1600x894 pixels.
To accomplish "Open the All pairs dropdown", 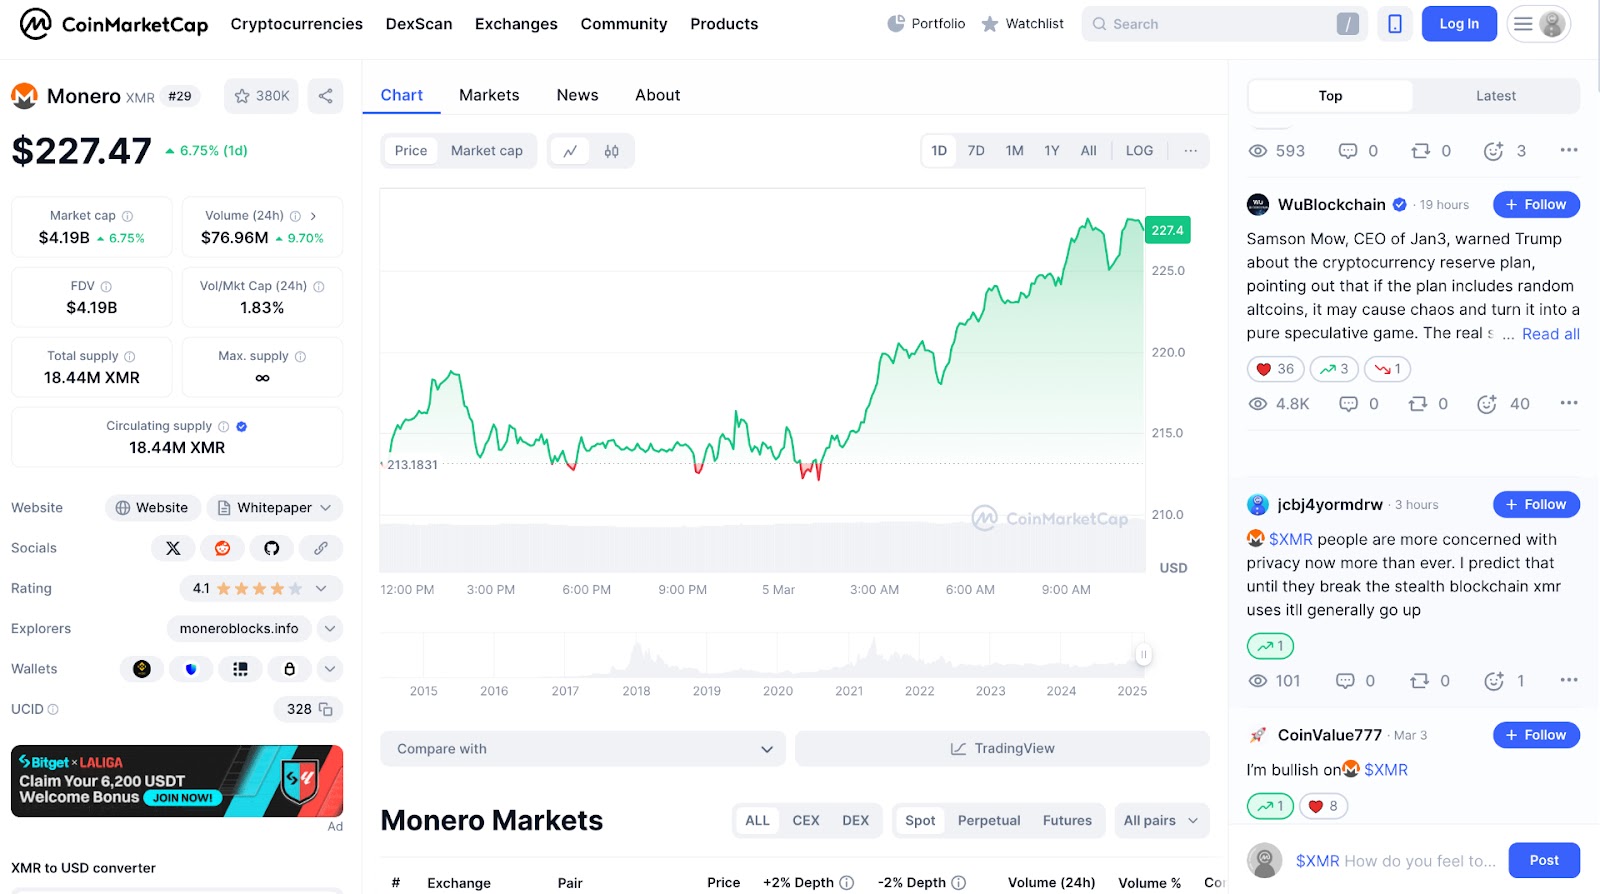I will pyautogui.click(x=1160, y=821).
